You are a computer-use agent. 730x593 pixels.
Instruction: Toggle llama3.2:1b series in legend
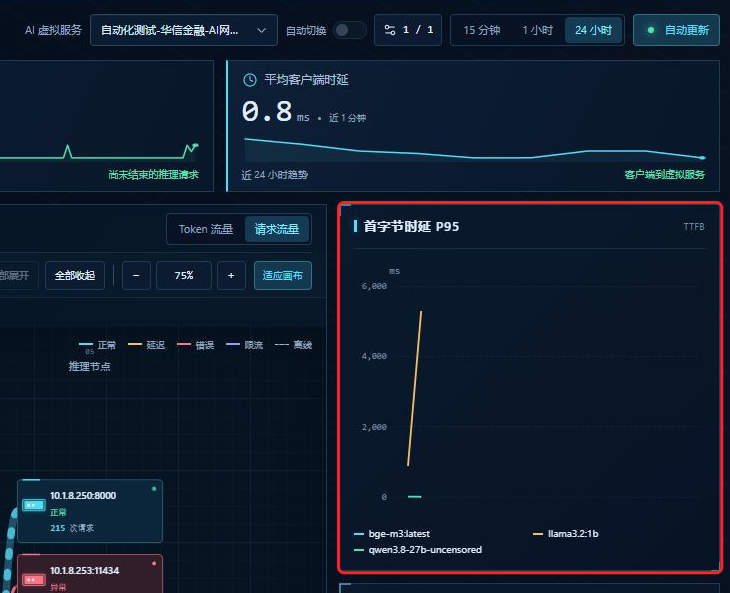click(x=566, y=534)
